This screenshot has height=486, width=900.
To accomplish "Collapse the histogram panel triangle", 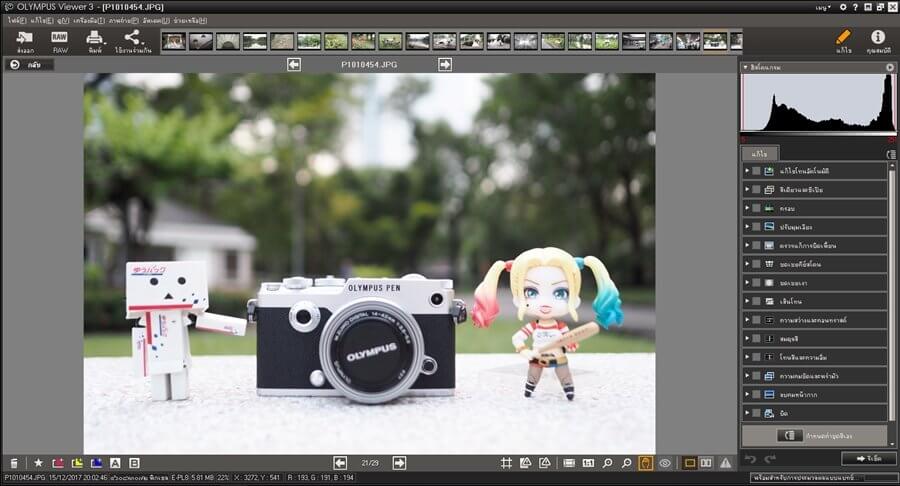I will (x=745, y=67).
